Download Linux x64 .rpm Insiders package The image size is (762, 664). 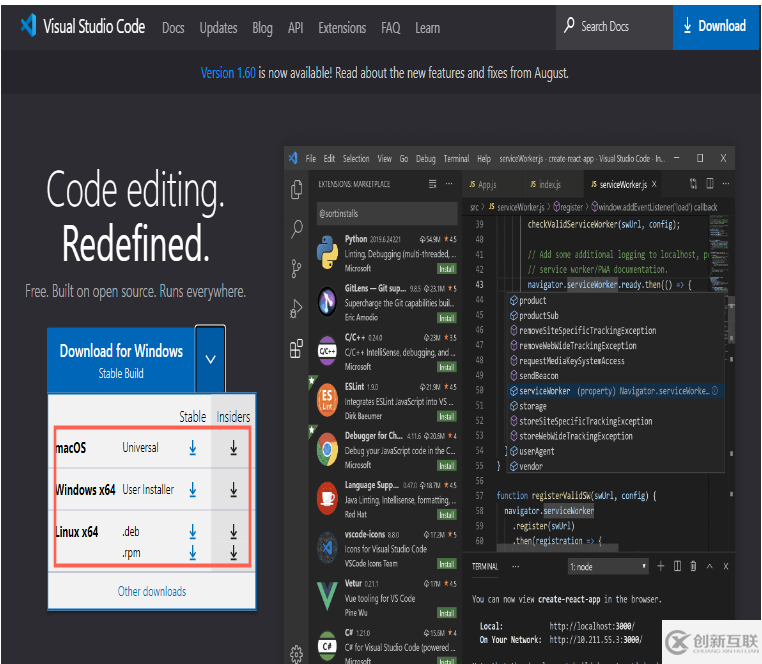(234, 553)
